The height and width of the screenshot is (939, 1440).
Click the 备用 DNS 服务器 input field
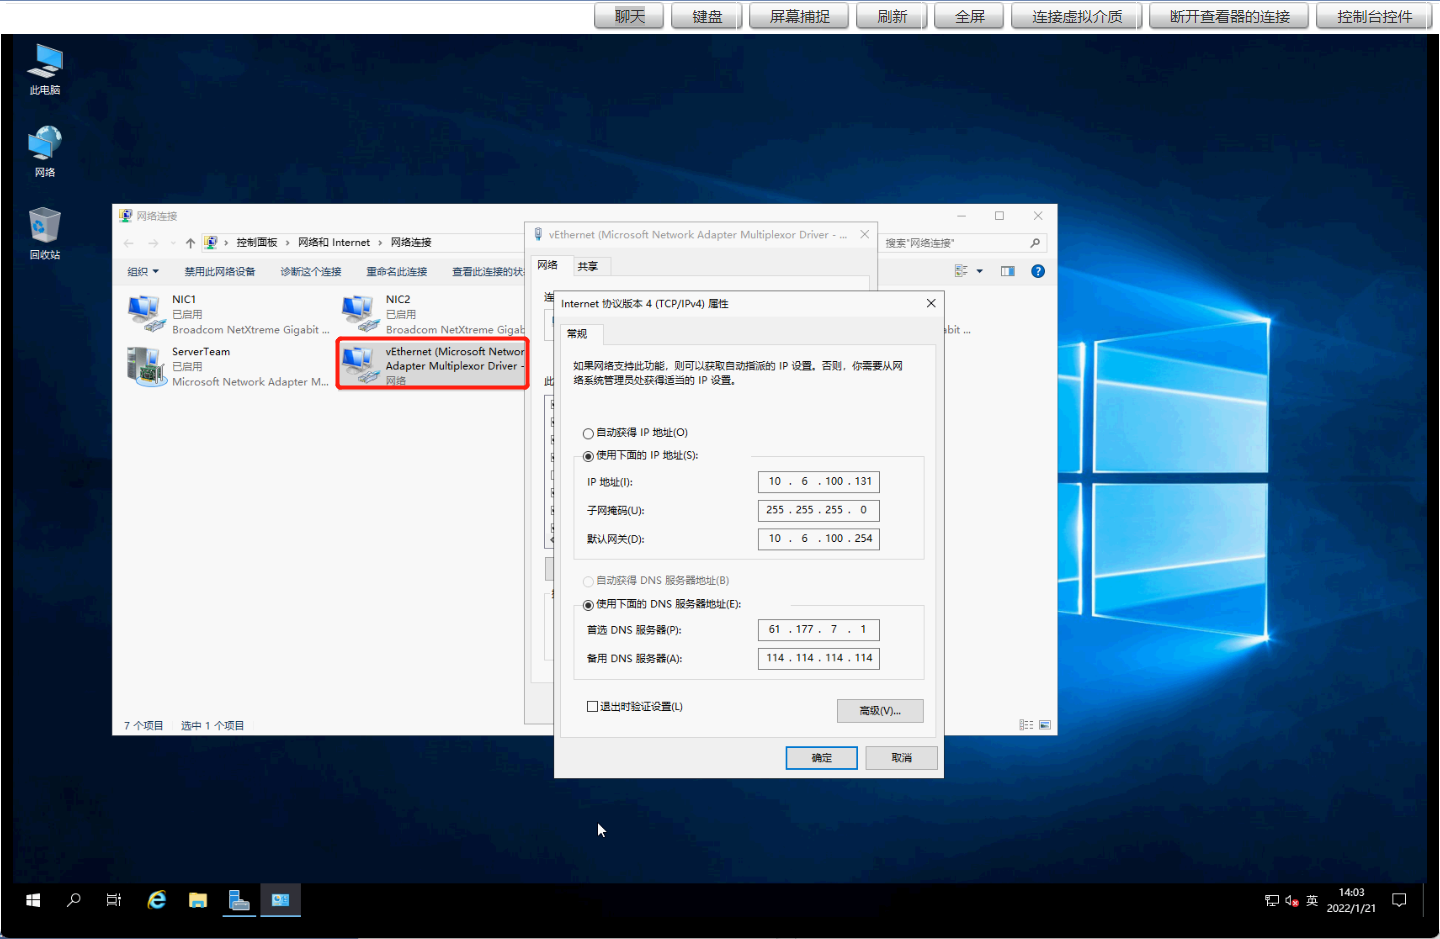[818, 658]
